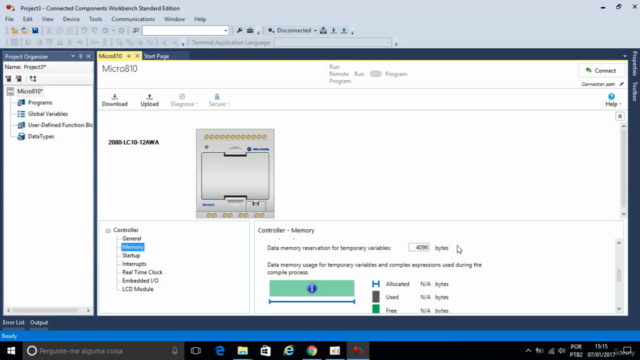Click the Undo arrow icon
Image resolution: width=640 pixels, height=360 pixels.
pyautogui.click(x=84, y=31)
